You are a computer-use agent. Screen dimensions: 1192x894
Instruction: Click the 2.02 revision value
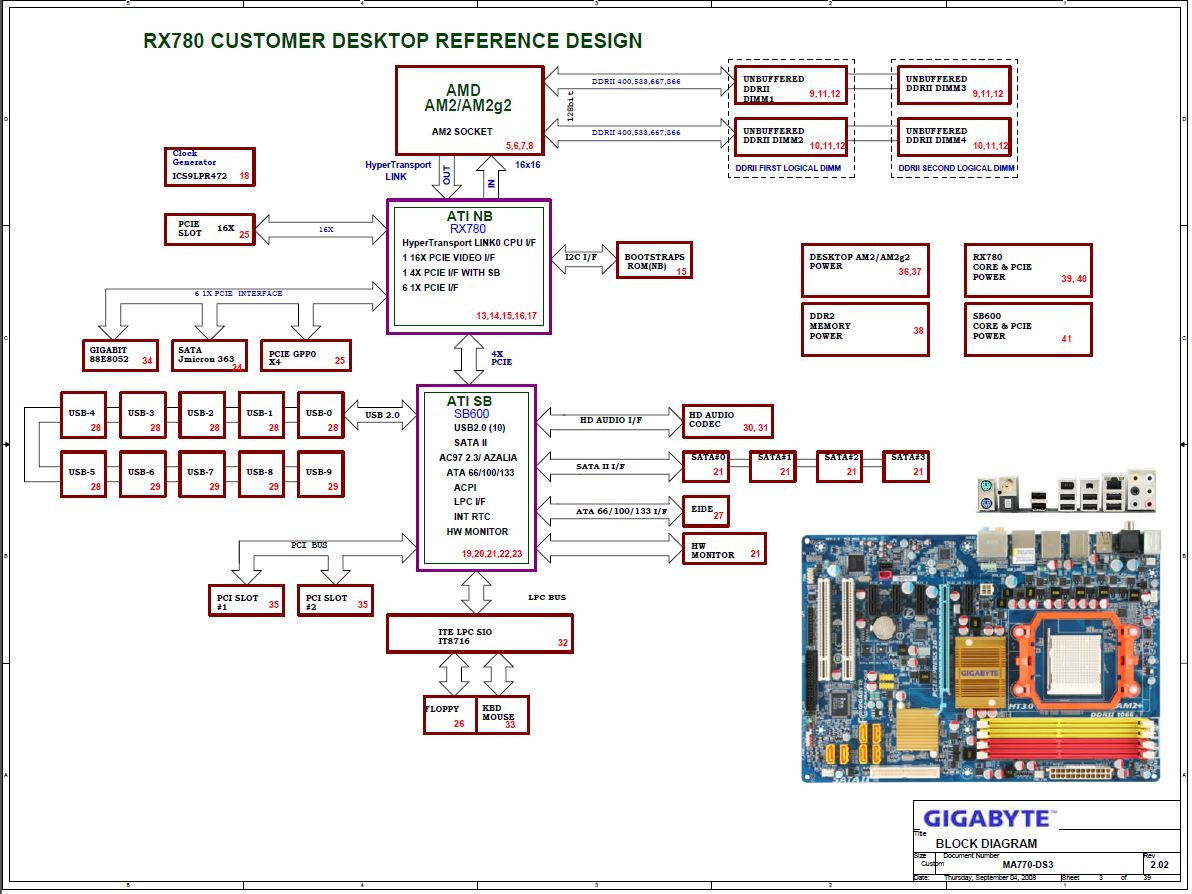pyautogui.click(x=1159, y=864)
